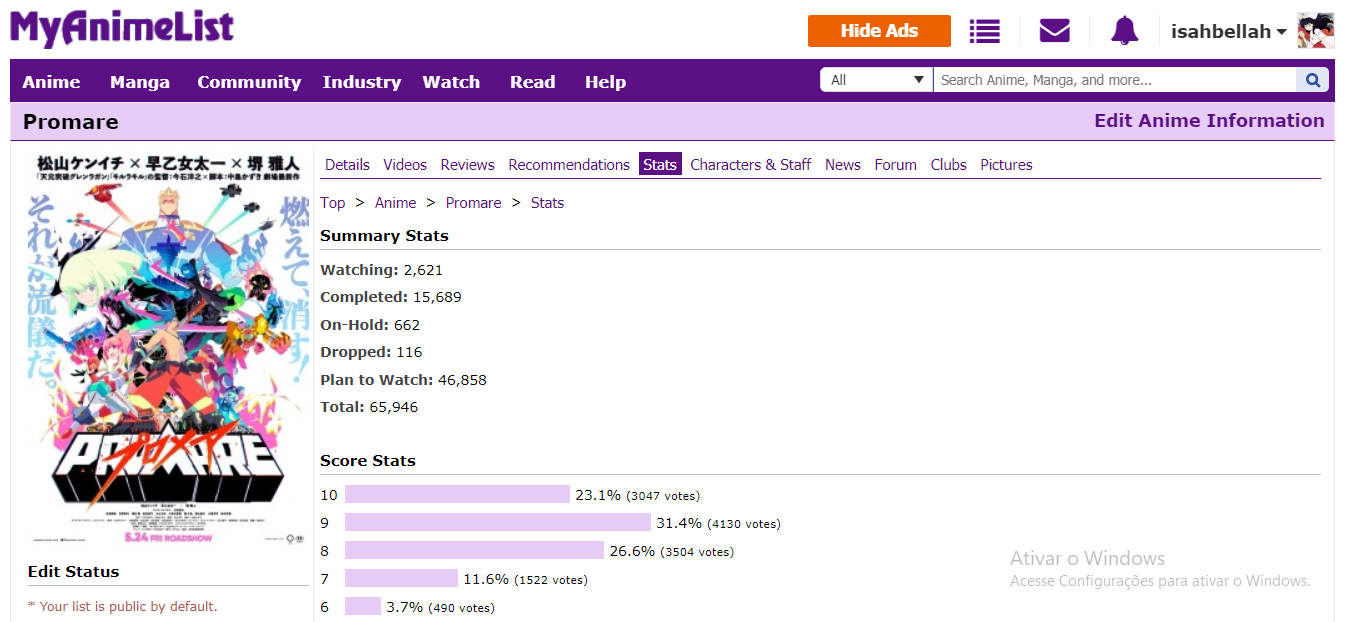Click Edit Anime Information link
The height and width of the screenshot is (622, 1347).
point(1209,121)
